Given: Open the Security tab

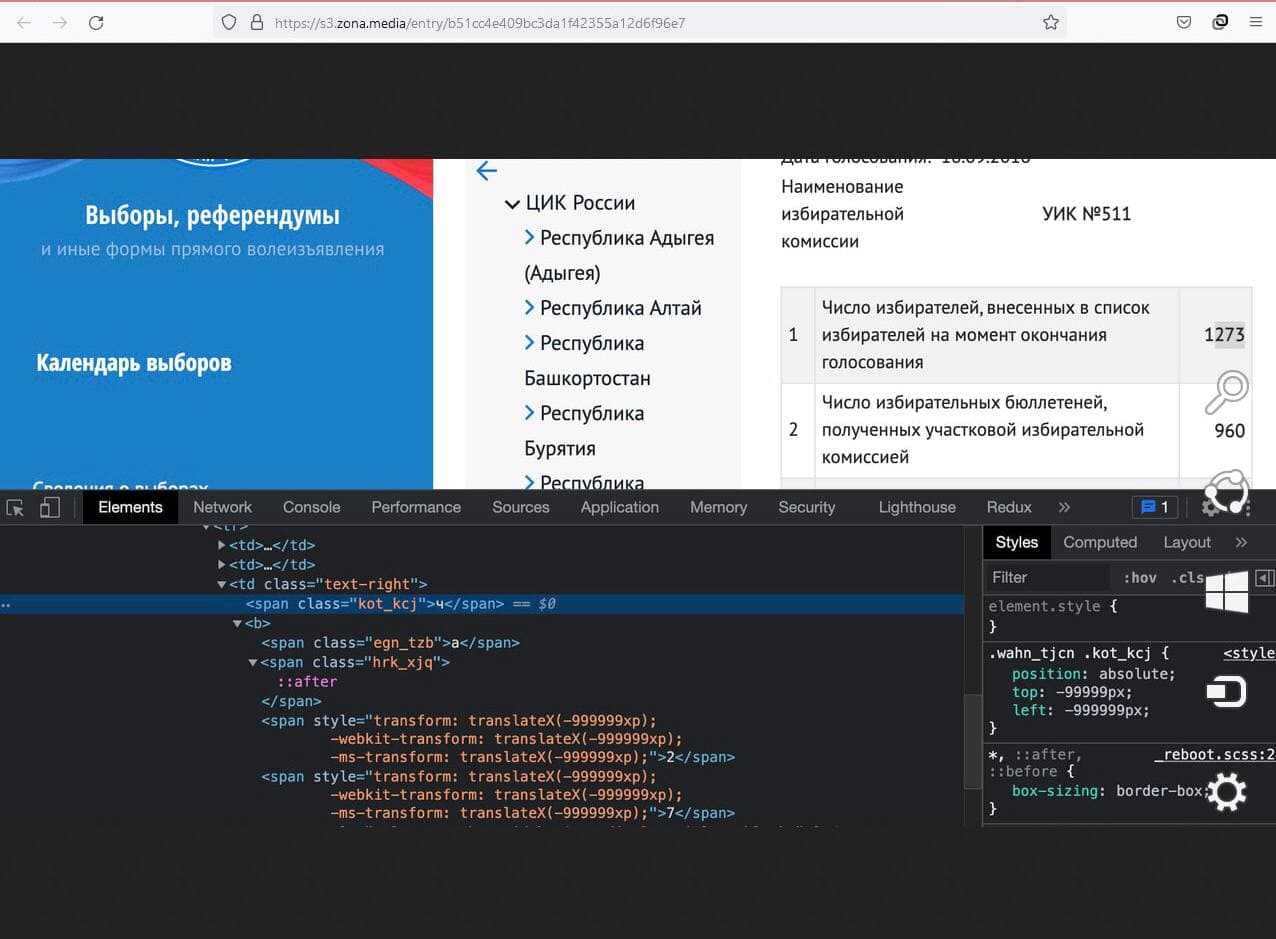Looking at the screenshot, I should pyautogui.click(x=806, y=507).
